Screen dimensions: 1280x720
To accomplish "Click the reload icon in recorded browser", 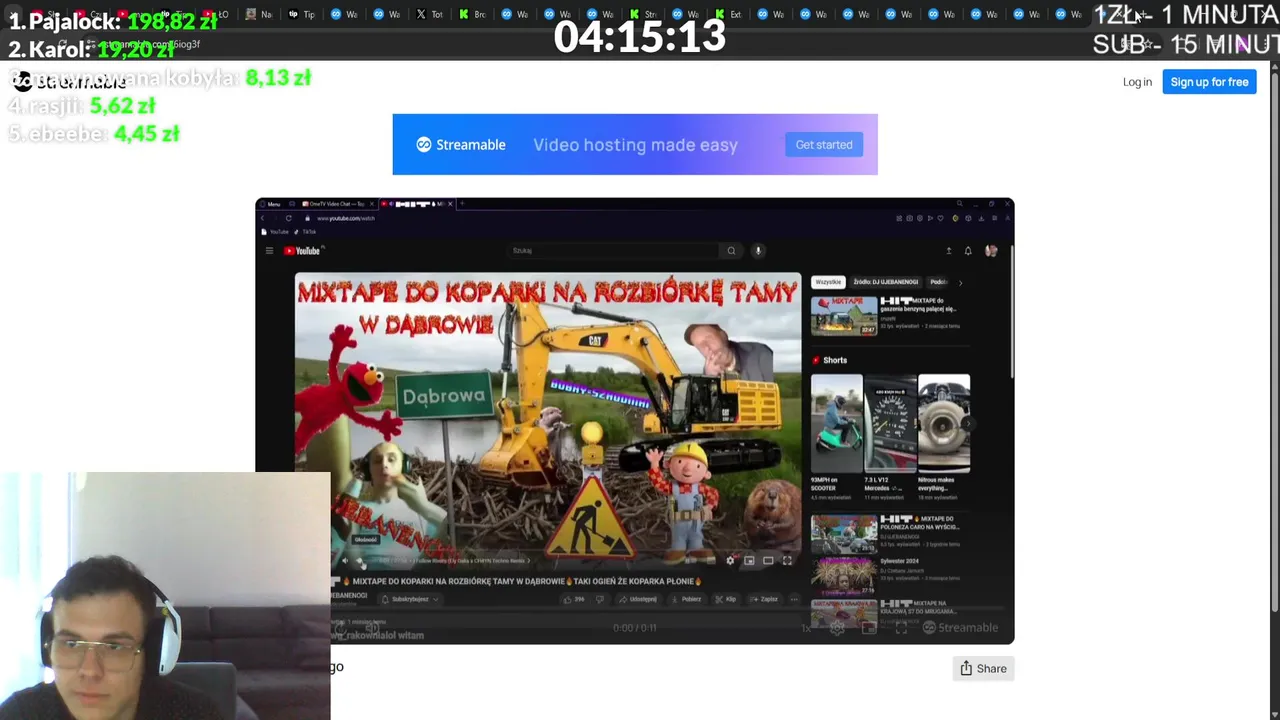I will (x=288, y=218).
